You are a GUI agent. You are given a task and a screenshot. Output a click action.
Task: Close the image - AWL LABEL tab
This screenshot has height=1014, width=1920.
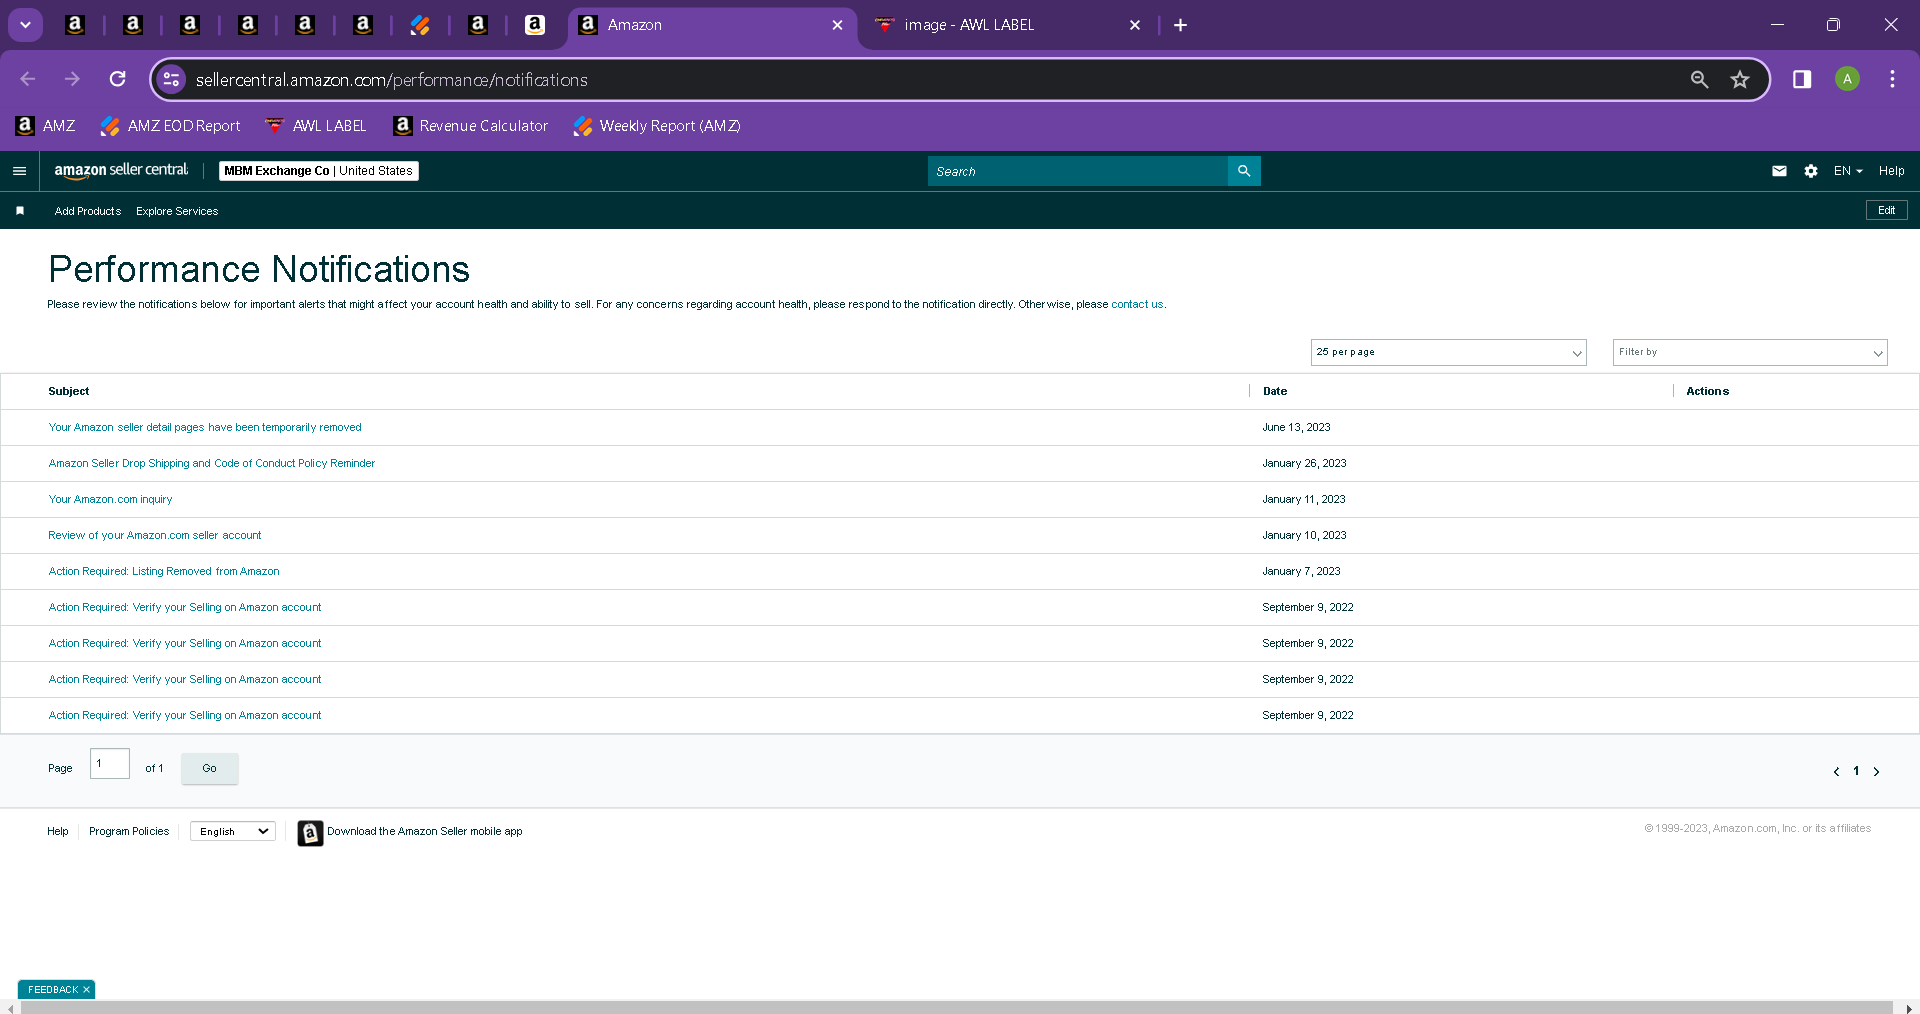(x=1135, y=25)
